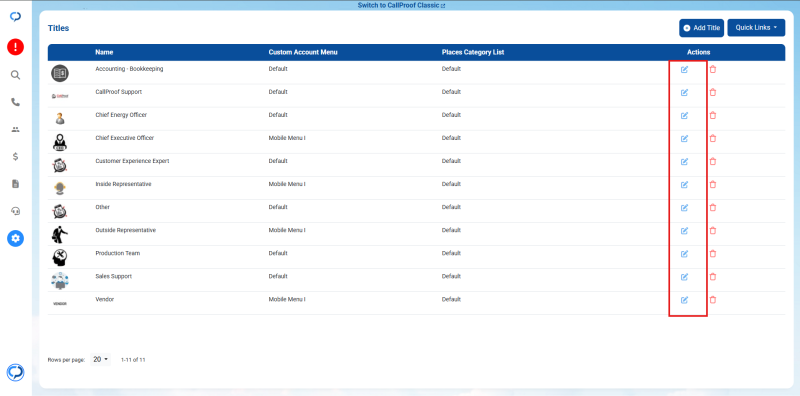Open the blue settings gear icon
Image resolution: width=800 pixels, height=396 pixels.
15,238
